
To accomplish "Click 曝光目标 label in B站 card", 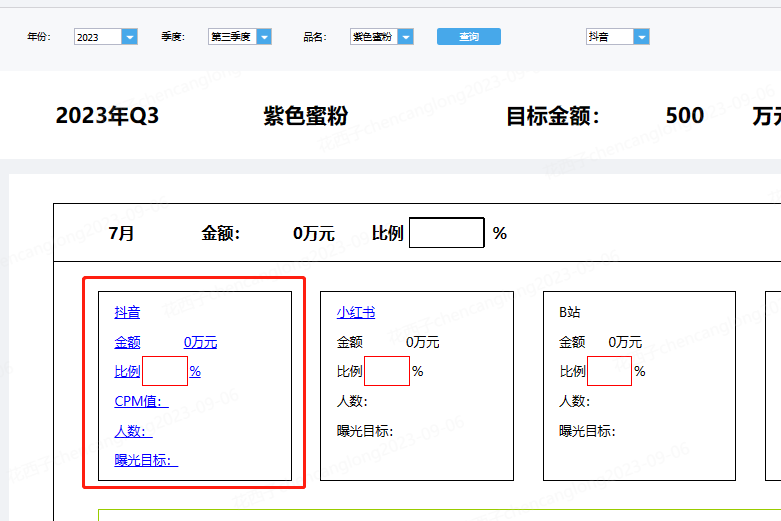I will point(587,431).
